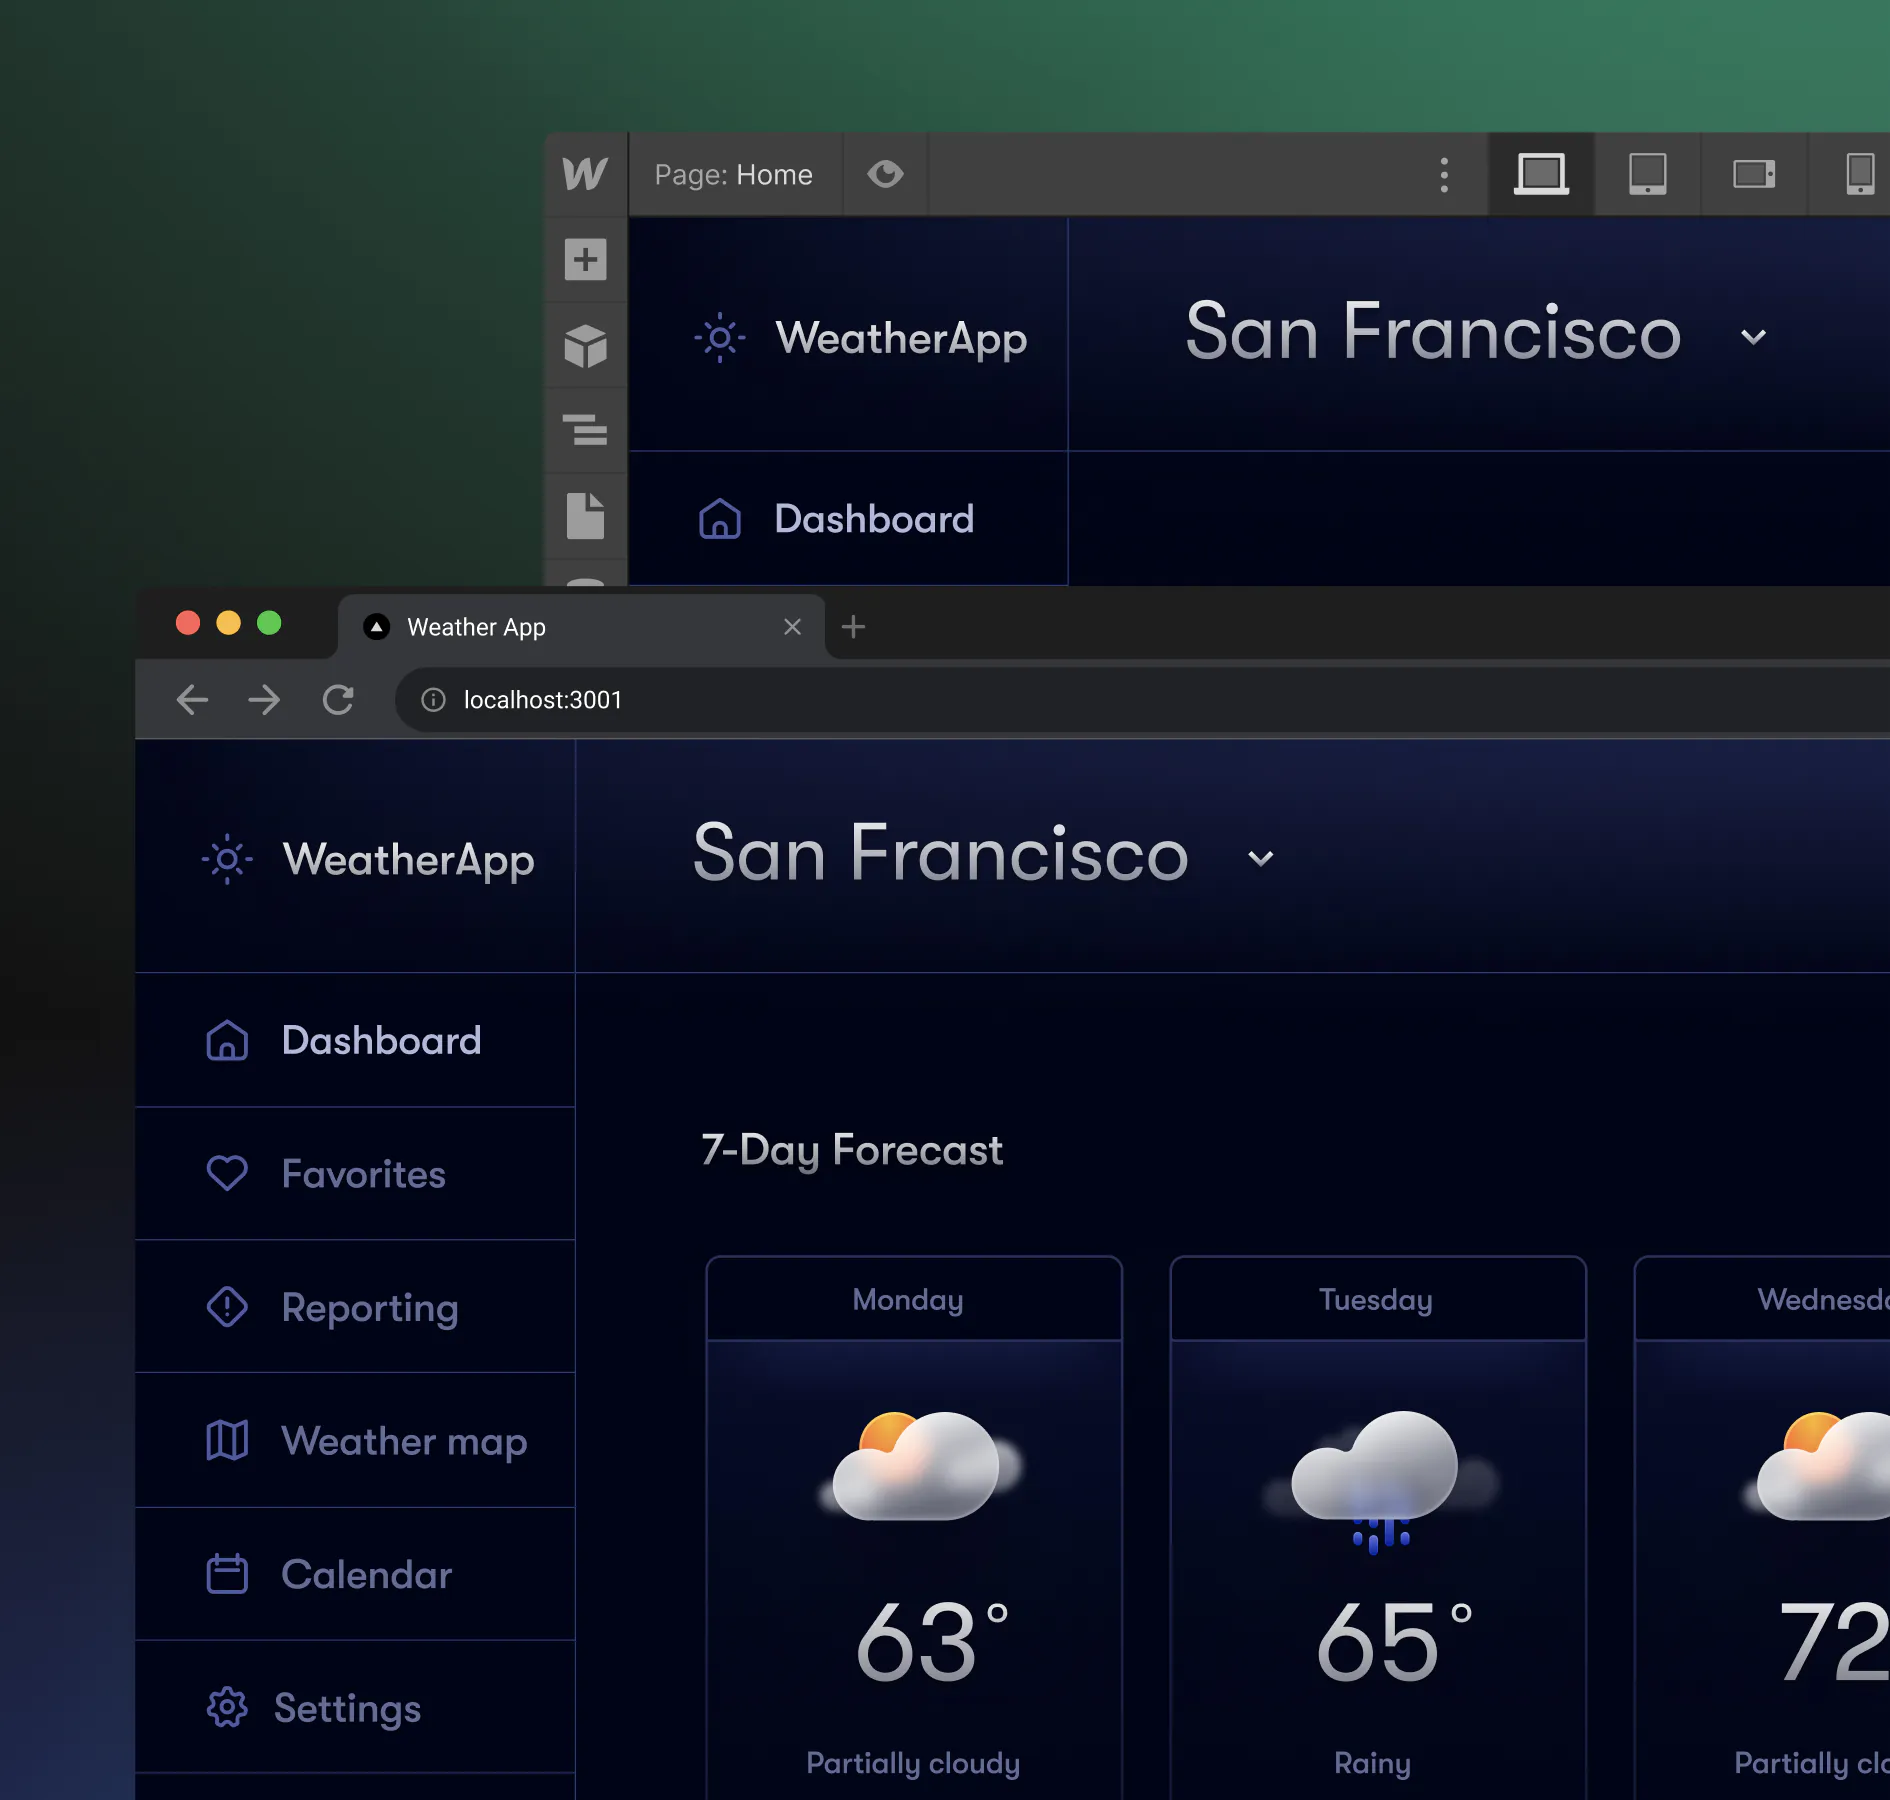Open the Page: Home selector in Webflow
This screenshot has height=1800, width=1890.
734,175
